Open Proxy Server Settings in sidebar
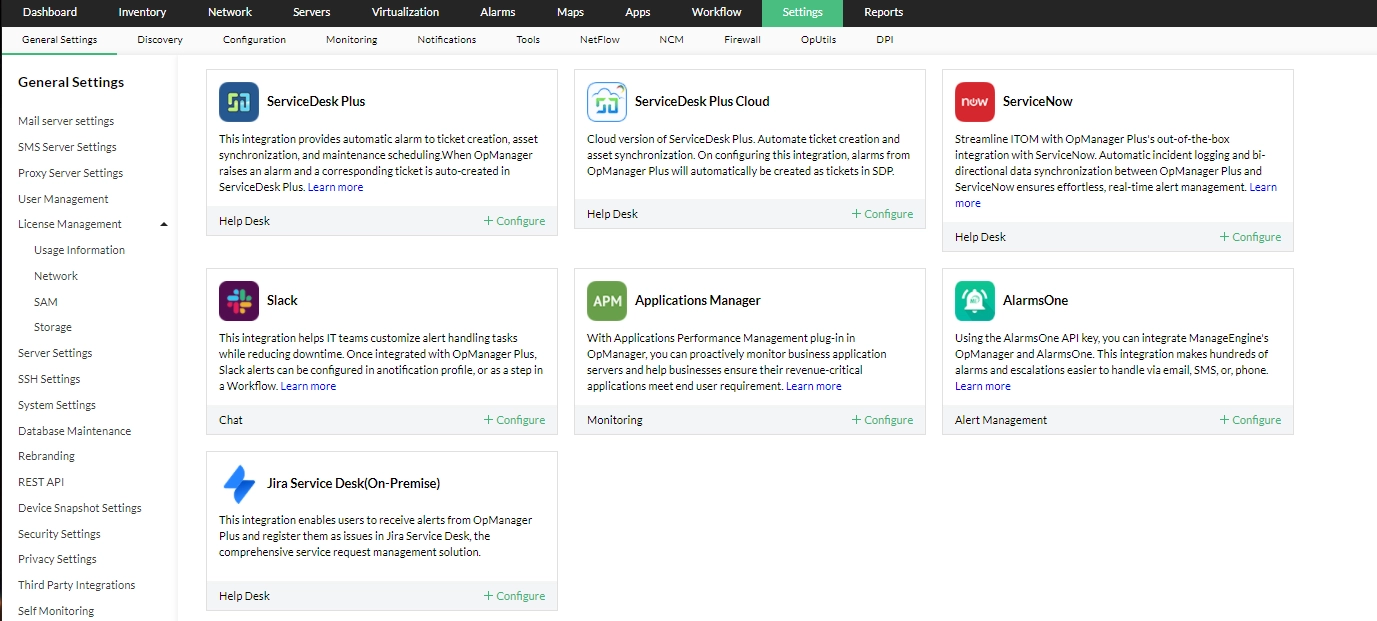 click(70, 173)
